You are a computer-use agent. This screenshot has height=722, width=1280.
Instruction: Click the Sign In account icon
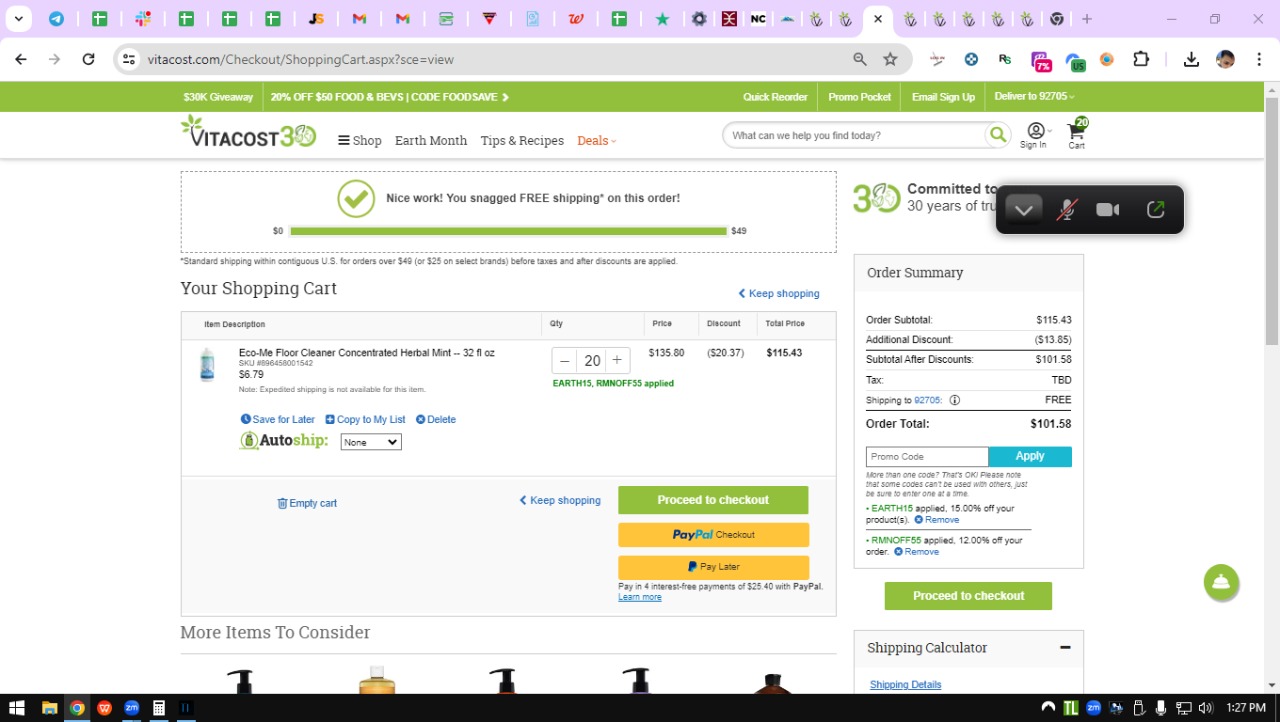tap(1034, 135)
